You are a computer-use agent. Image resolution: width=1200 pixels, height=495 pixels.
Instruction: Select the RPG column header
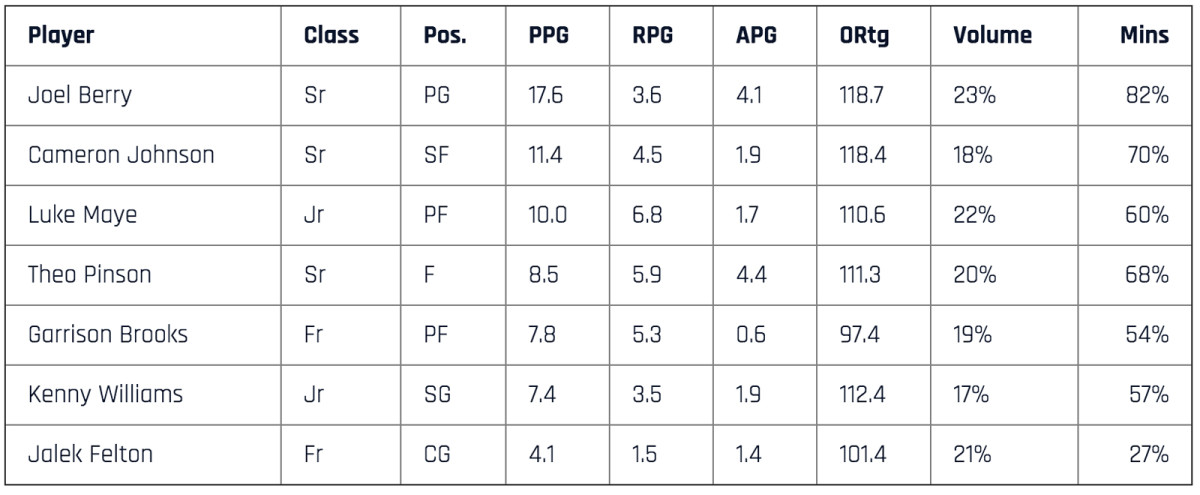click(x=652, y=36)
